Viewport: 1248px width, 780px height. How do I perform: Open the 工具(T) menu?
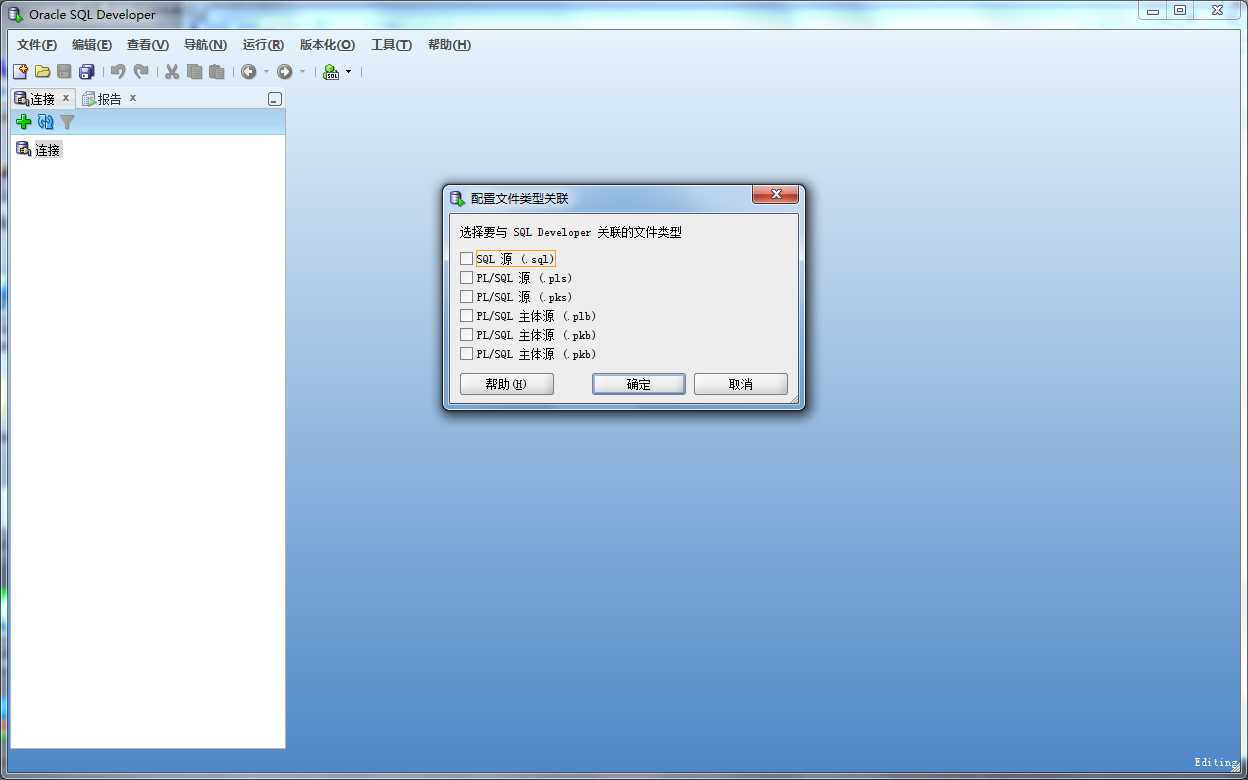(391, 45)
